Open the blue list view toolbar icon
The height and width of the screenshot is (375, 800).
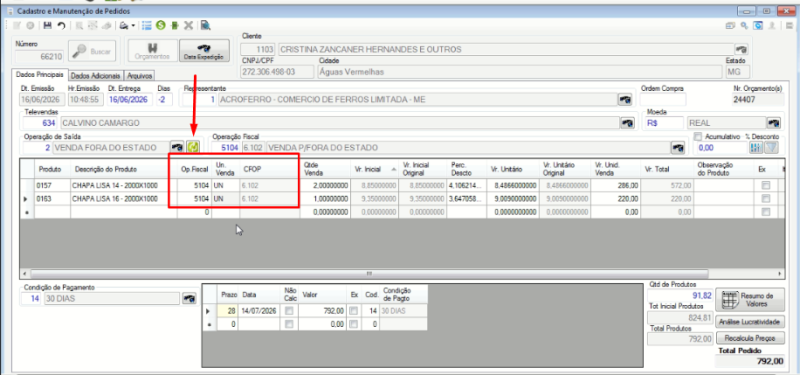(147, 25)
